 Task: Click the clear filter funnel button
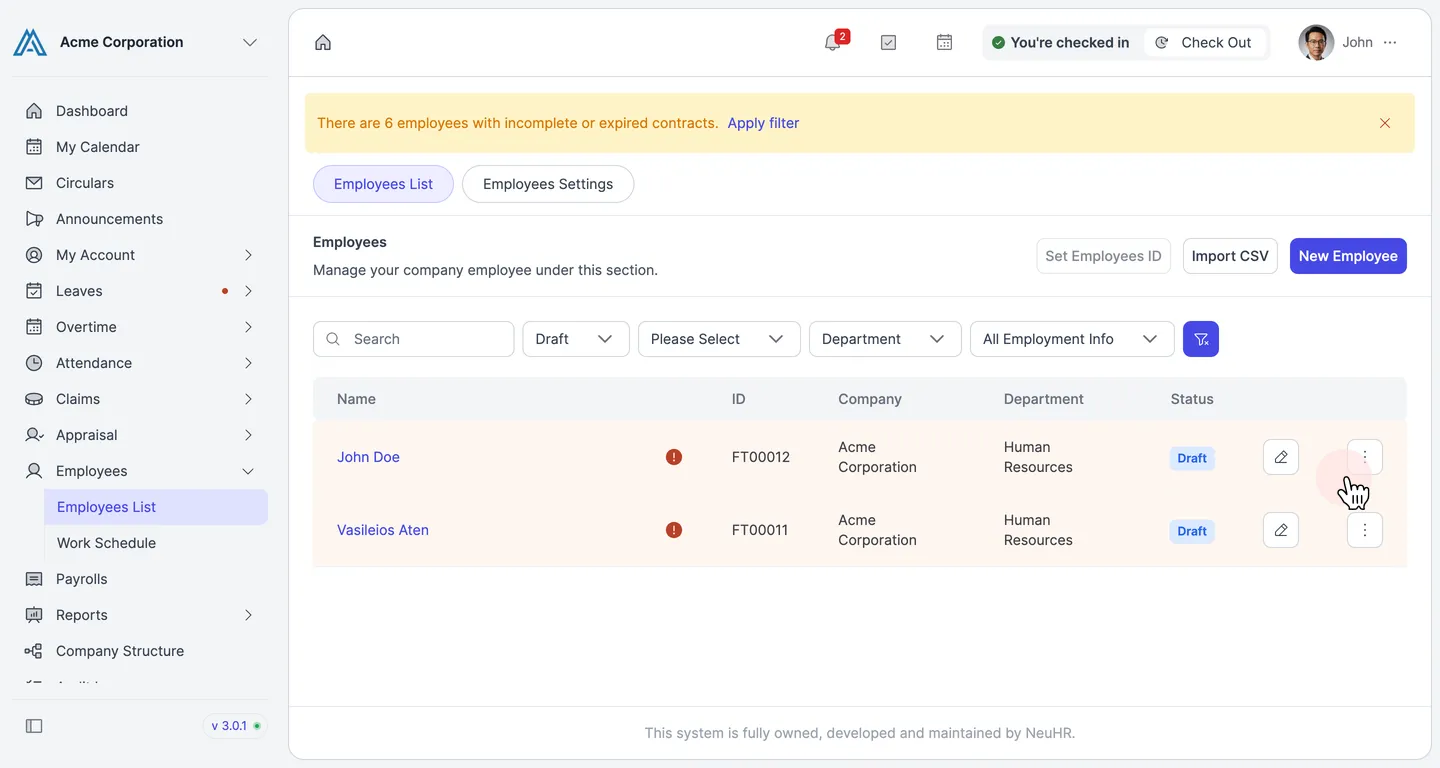(x=1201, y=339)
